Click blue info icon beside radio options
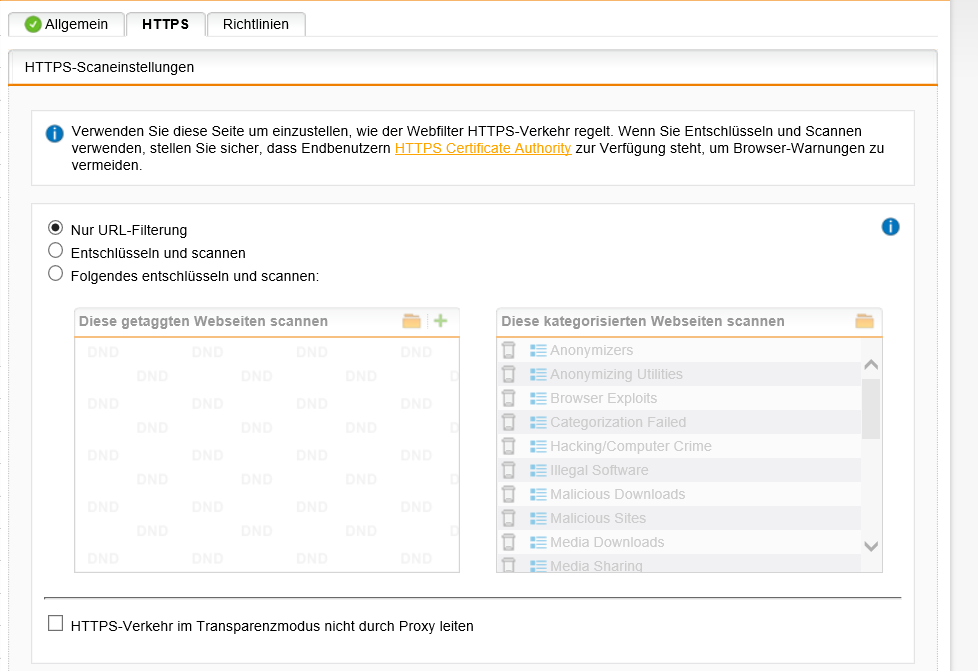 [x=890, y=227]
